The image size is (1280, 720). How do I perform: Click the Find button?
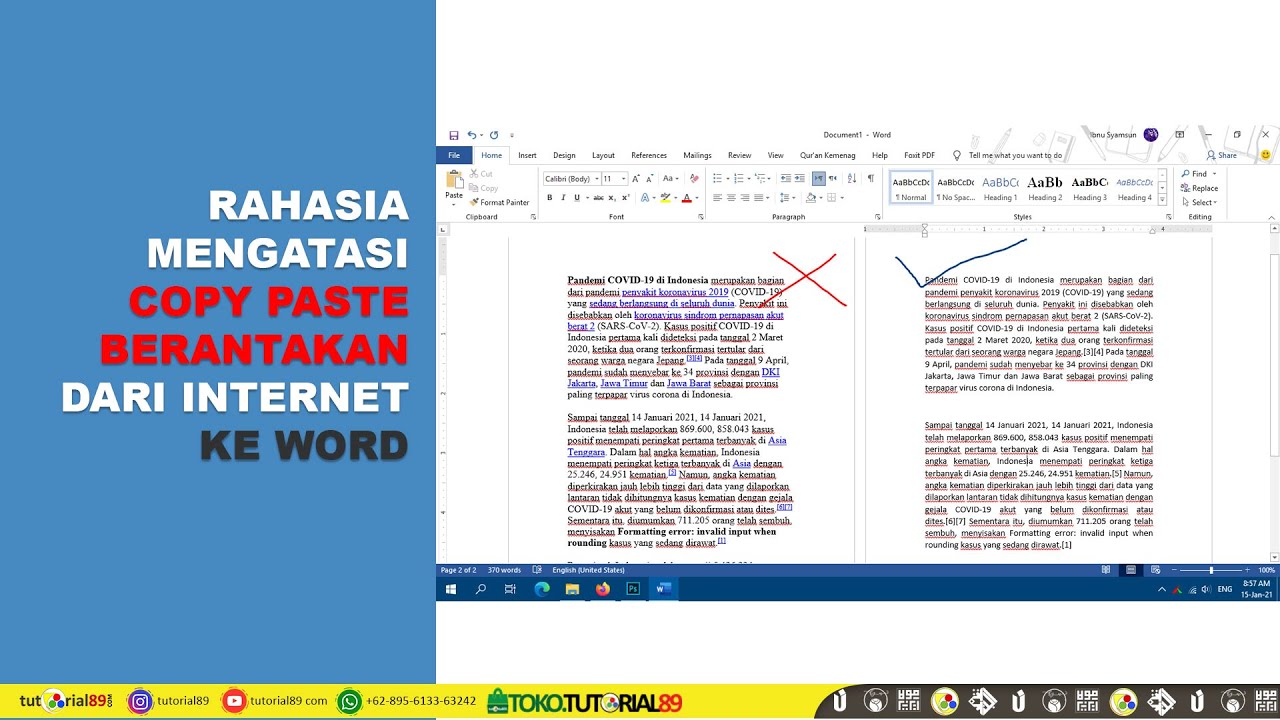pos(1199,174)
